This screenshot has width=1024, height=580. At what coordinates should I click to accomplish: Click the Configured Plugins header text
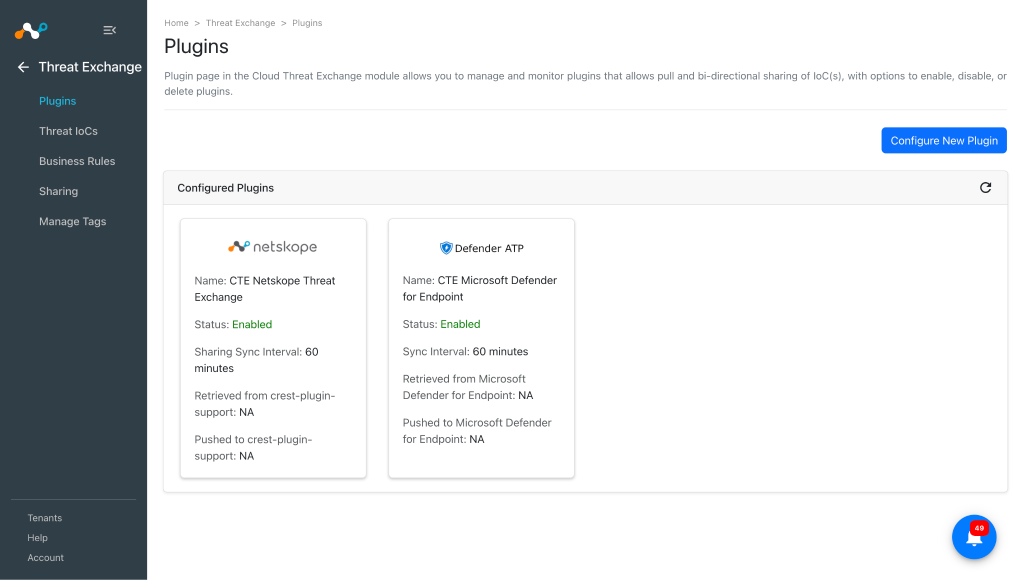(x=225, y=187)
